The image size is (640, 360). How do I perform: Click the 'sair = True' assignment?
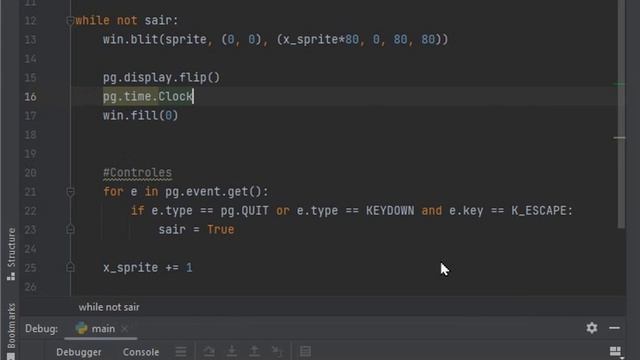click(196, 229)
